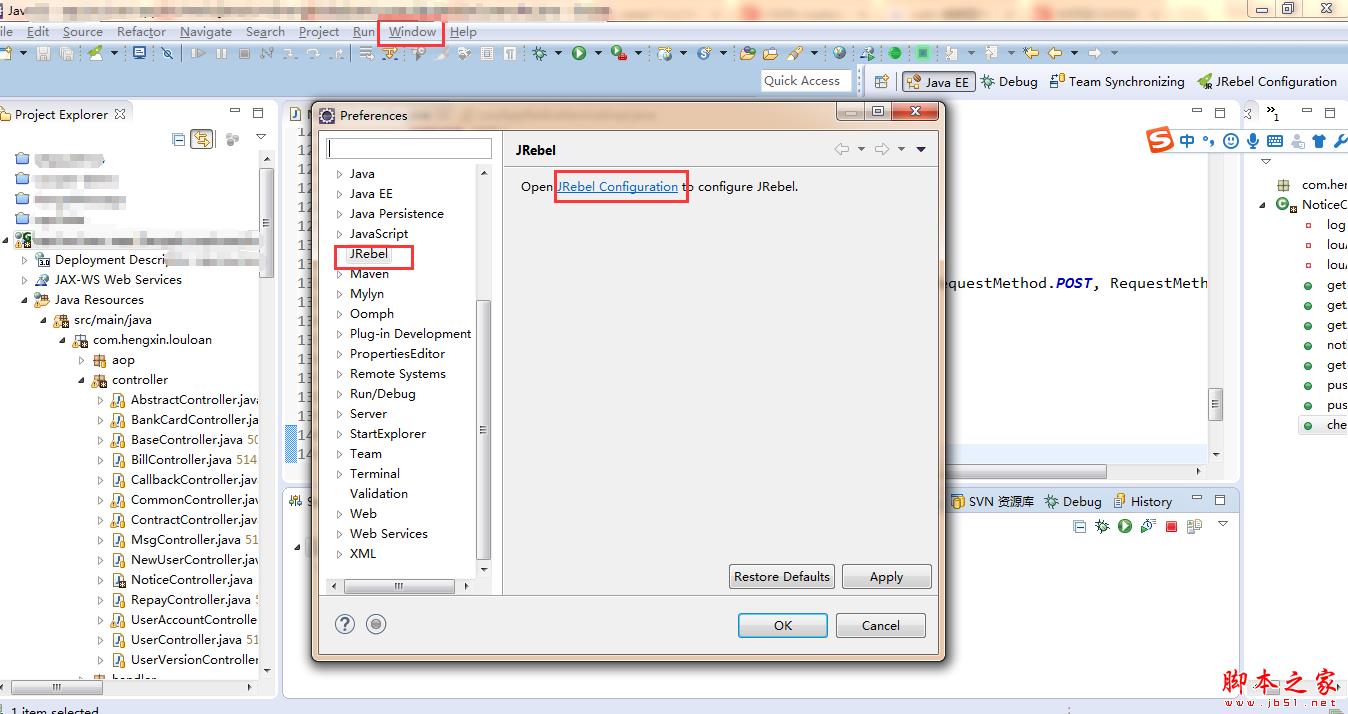Click the Terminate stop icon in the main toolbar
Image resolution: width=1348 pixels, height=714 pixels.
click(x=244, y=53)
